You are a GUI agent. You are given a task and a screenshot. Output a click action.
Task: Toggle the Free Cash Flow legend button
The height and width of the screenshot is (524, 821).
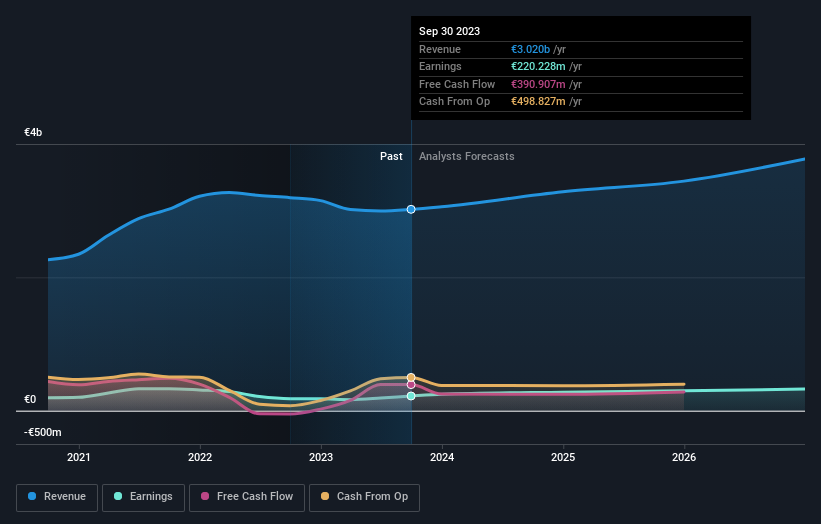(247, 497)
